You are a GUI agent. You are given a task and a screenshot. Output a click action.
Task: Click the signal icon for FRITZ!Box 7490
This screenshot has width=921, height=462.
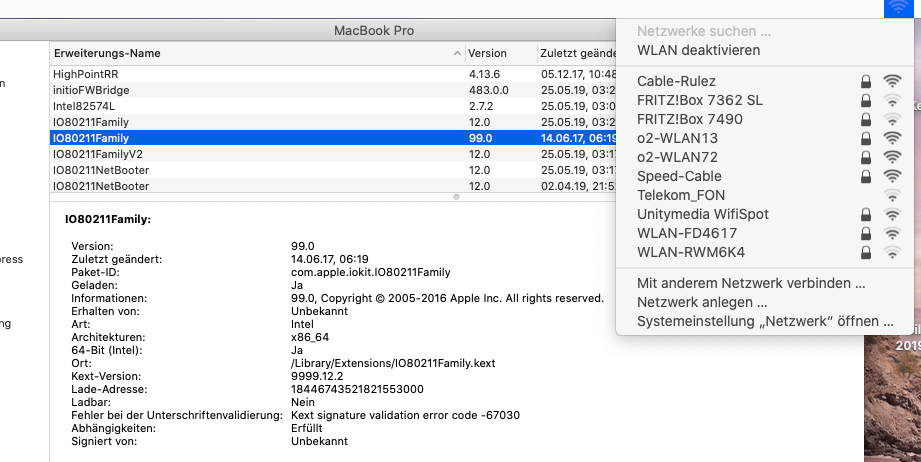point(893,119)
